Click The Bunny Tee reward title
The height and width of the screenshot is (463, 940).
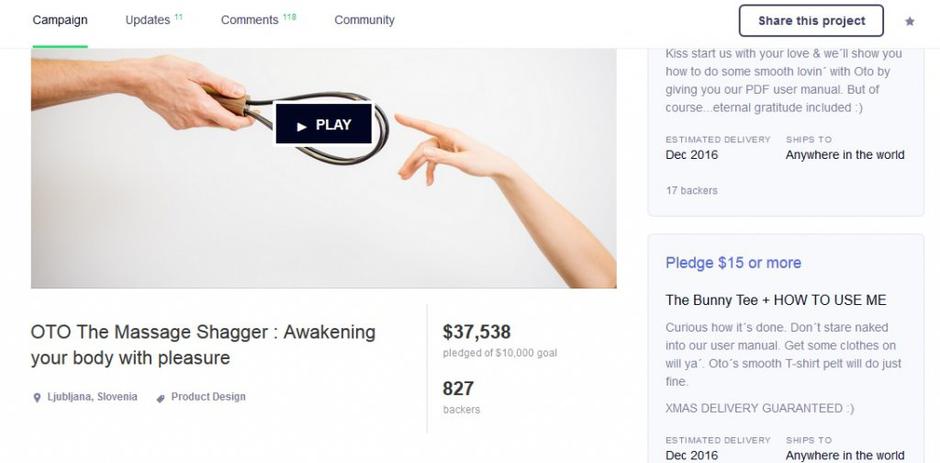776,300
